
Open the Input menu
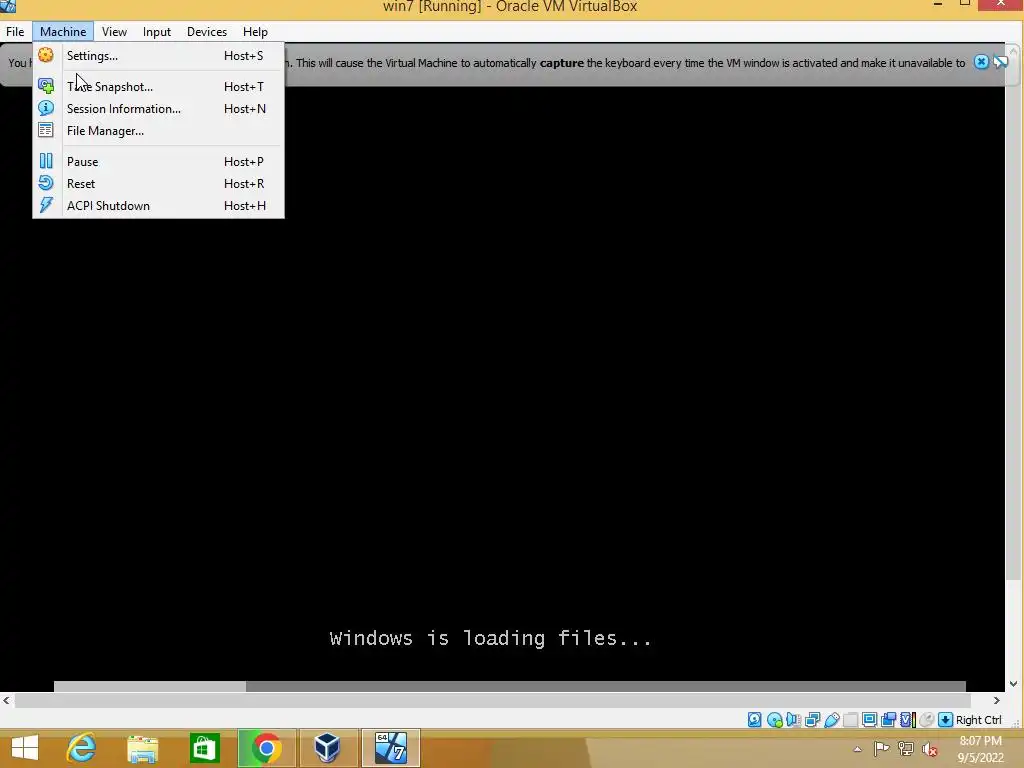coord(157,31)
